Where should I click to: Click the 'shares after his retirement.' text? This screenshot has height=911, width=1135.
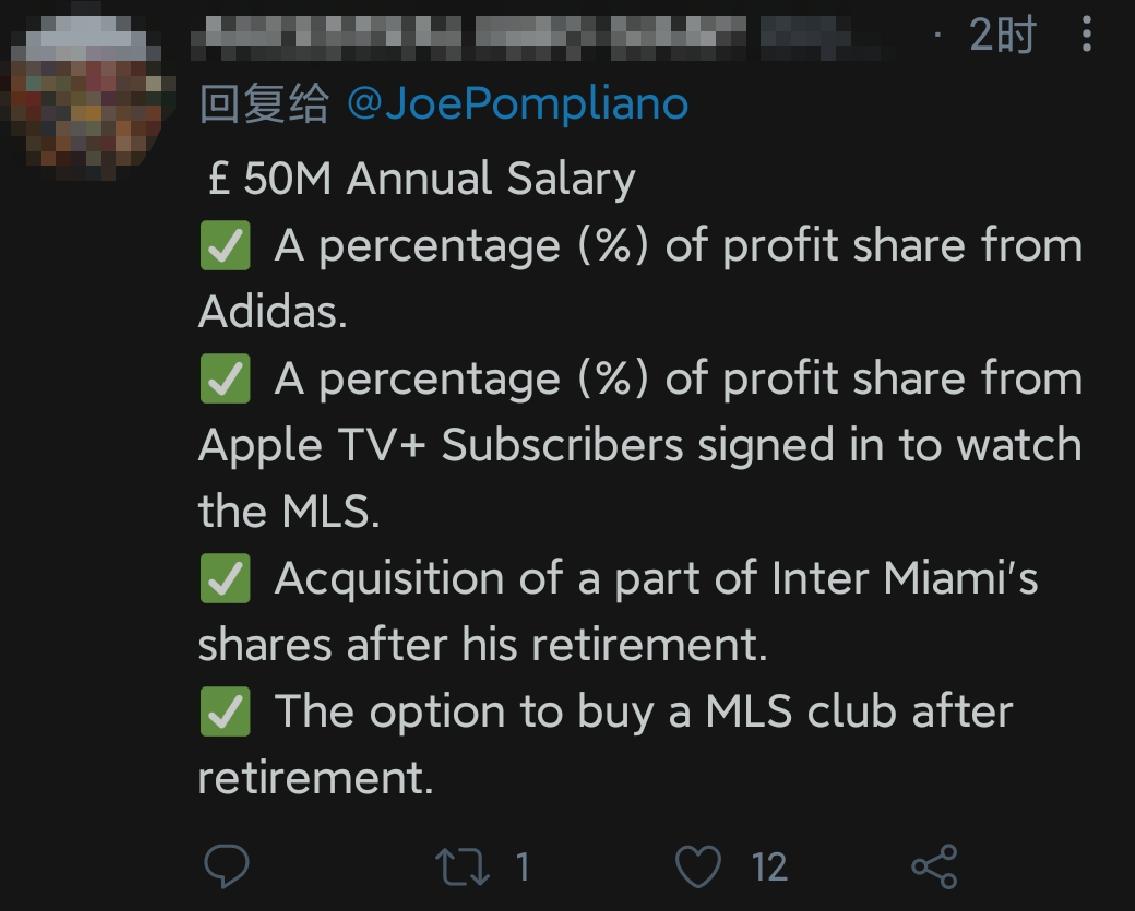(x=482, y=645)
